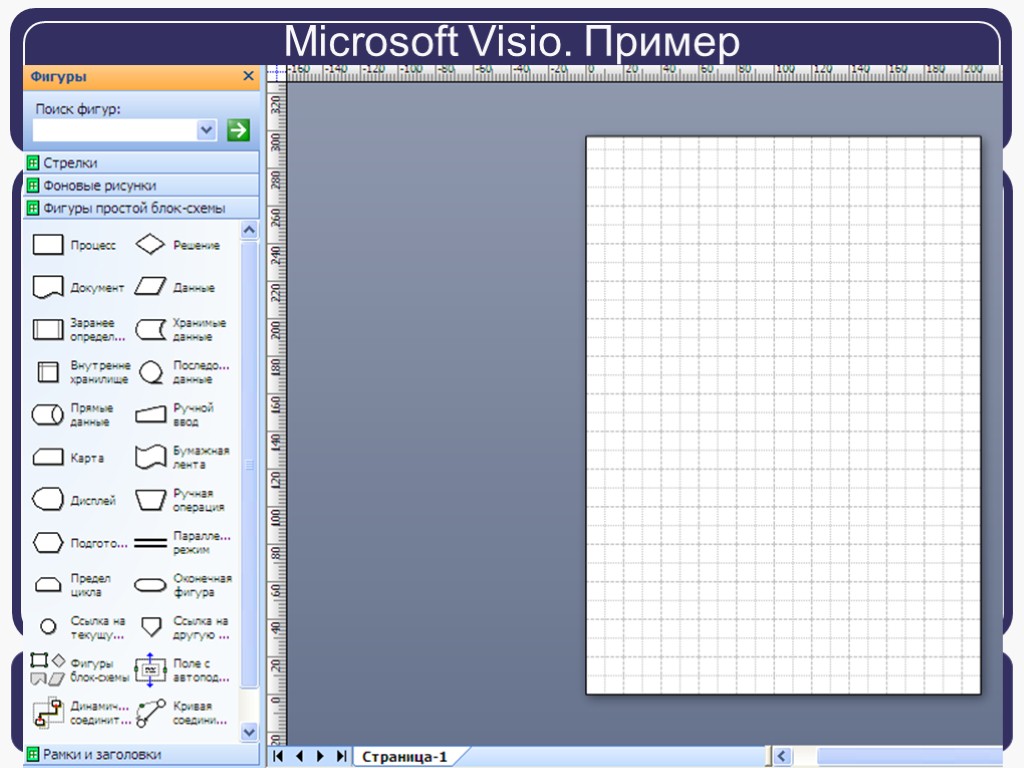The image size is (1024, 768).
Task: Select the Последо... данные circle shape
Action: click(x=151, y=372)
